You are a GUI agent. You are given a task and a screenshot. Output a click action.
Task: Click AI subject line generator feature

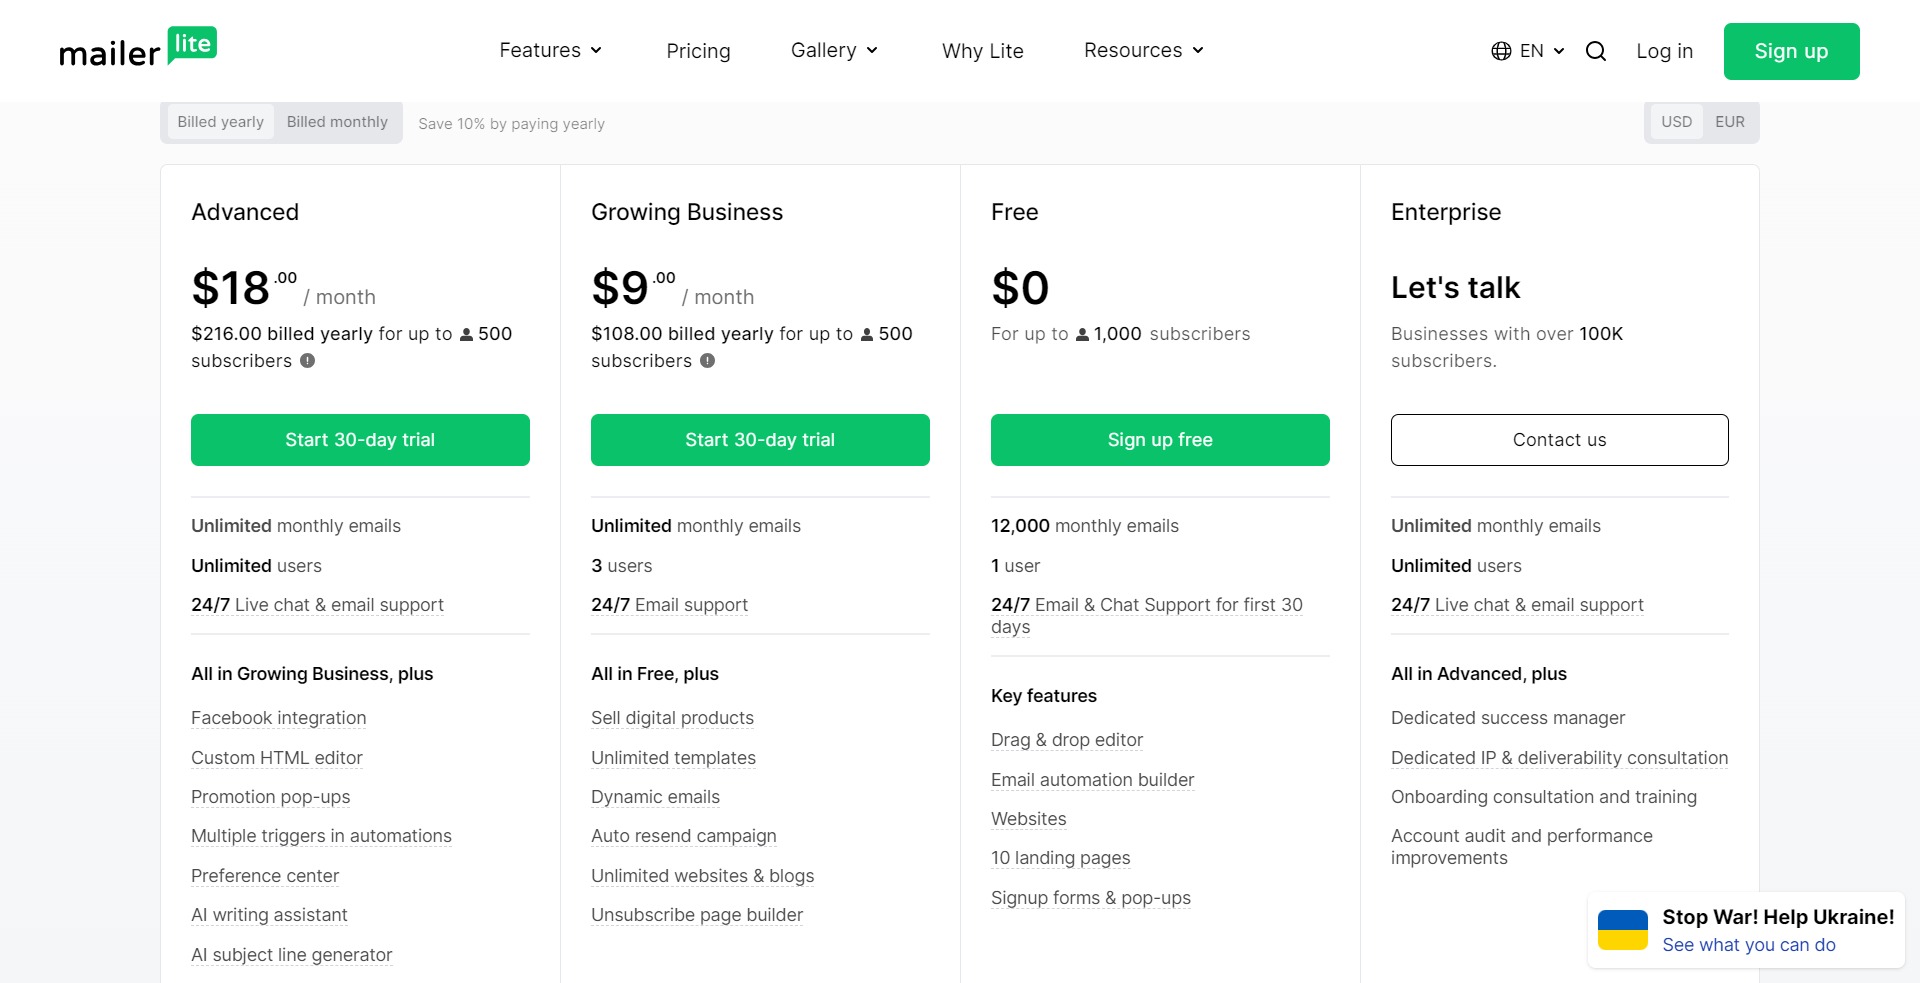click(x=291, y=955)
